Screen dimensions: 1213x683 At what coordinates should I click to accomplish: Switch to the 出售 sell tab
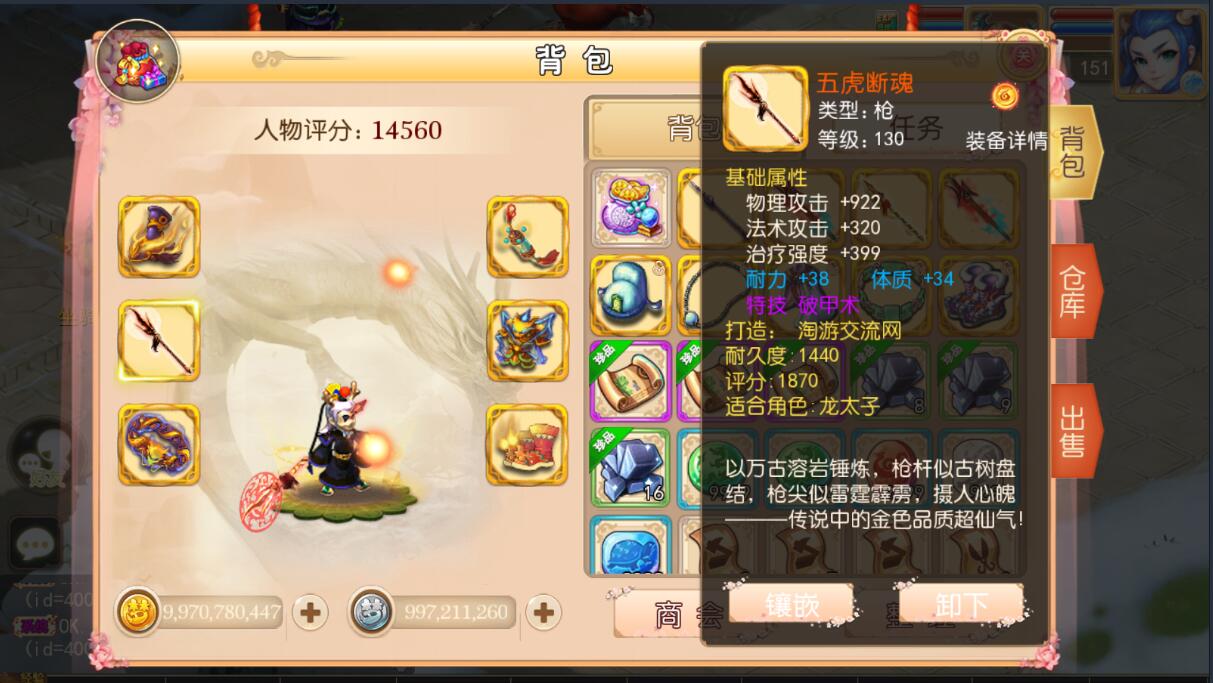click(1076, 431)
